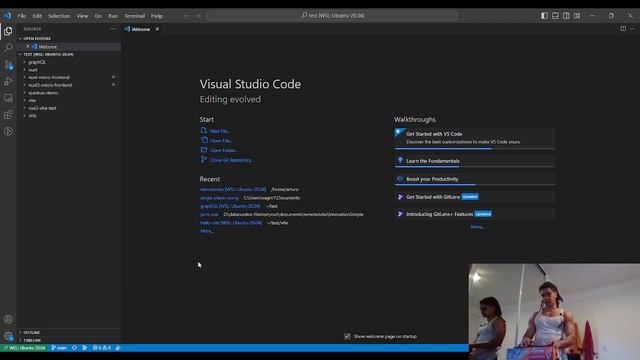Click the title bar search box
This screenshot has width=640, height=360.
pyautogui.click(x=332, y=16)
